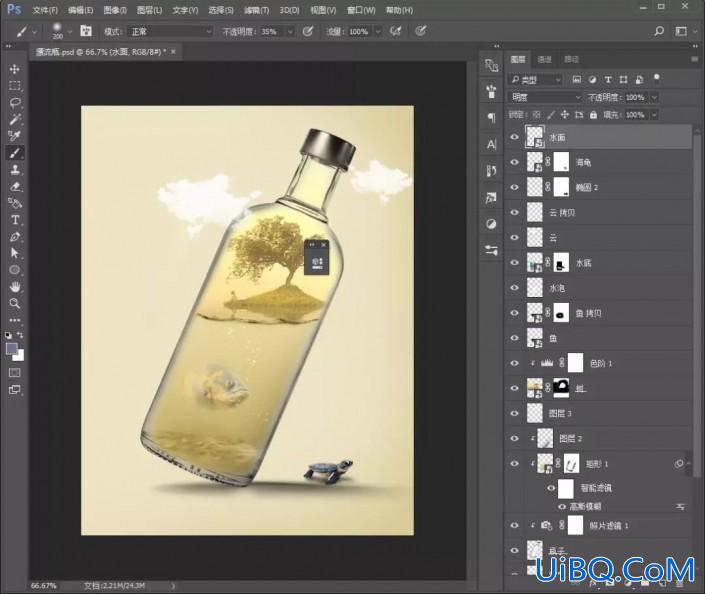
Task: Open the 图层(L) menu
Action: (150, 10)
